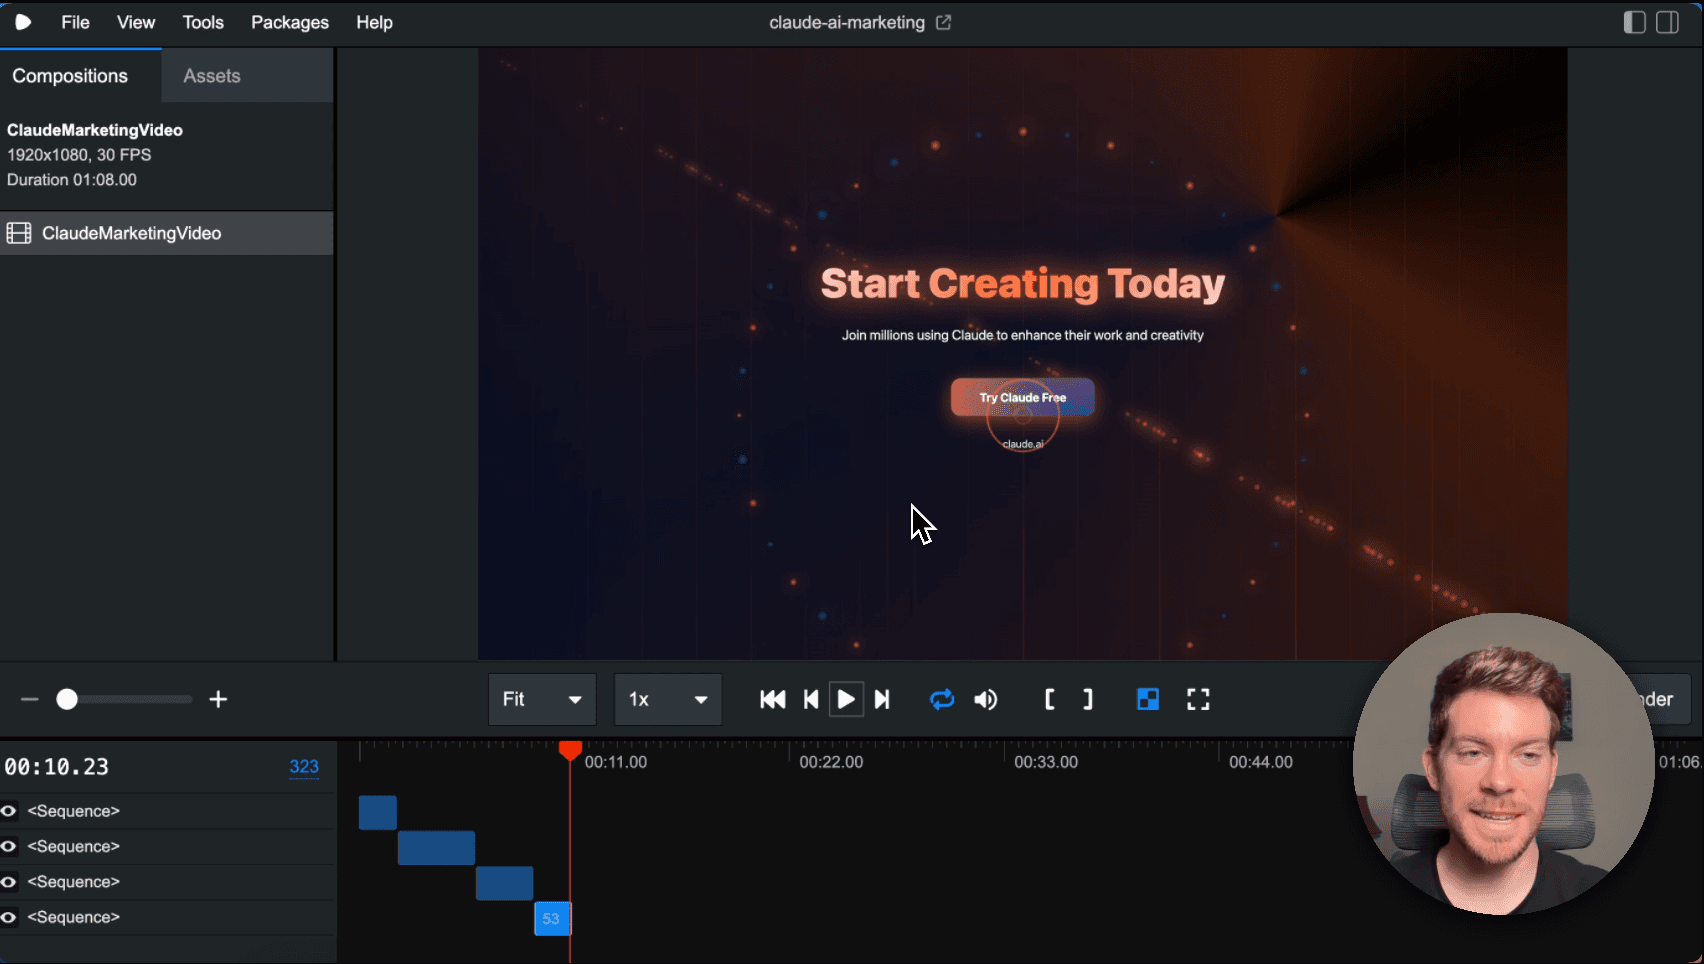Screen dimensions: 1704x964
Task: Open the File menu
Action: pos(75,22)
